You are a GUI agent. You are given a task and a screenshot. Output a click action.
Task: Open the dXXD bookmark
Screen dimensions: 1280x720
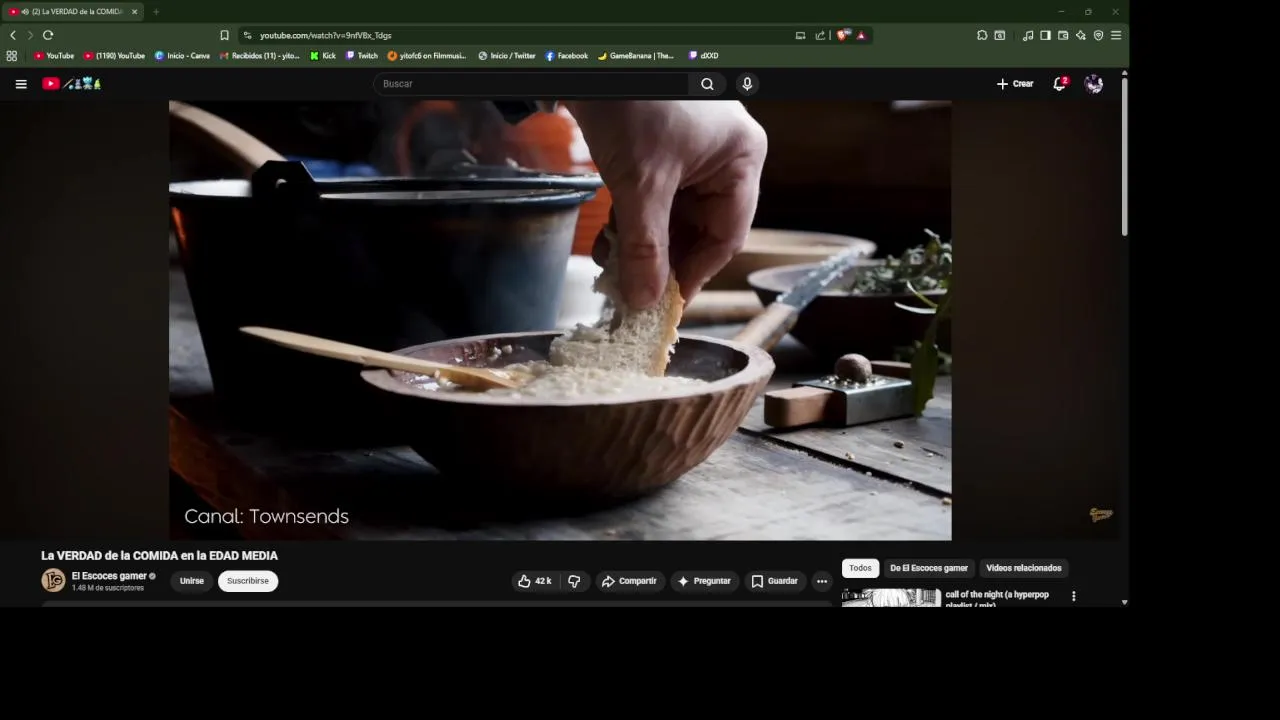pyautogui.click(x=704, y=56)
